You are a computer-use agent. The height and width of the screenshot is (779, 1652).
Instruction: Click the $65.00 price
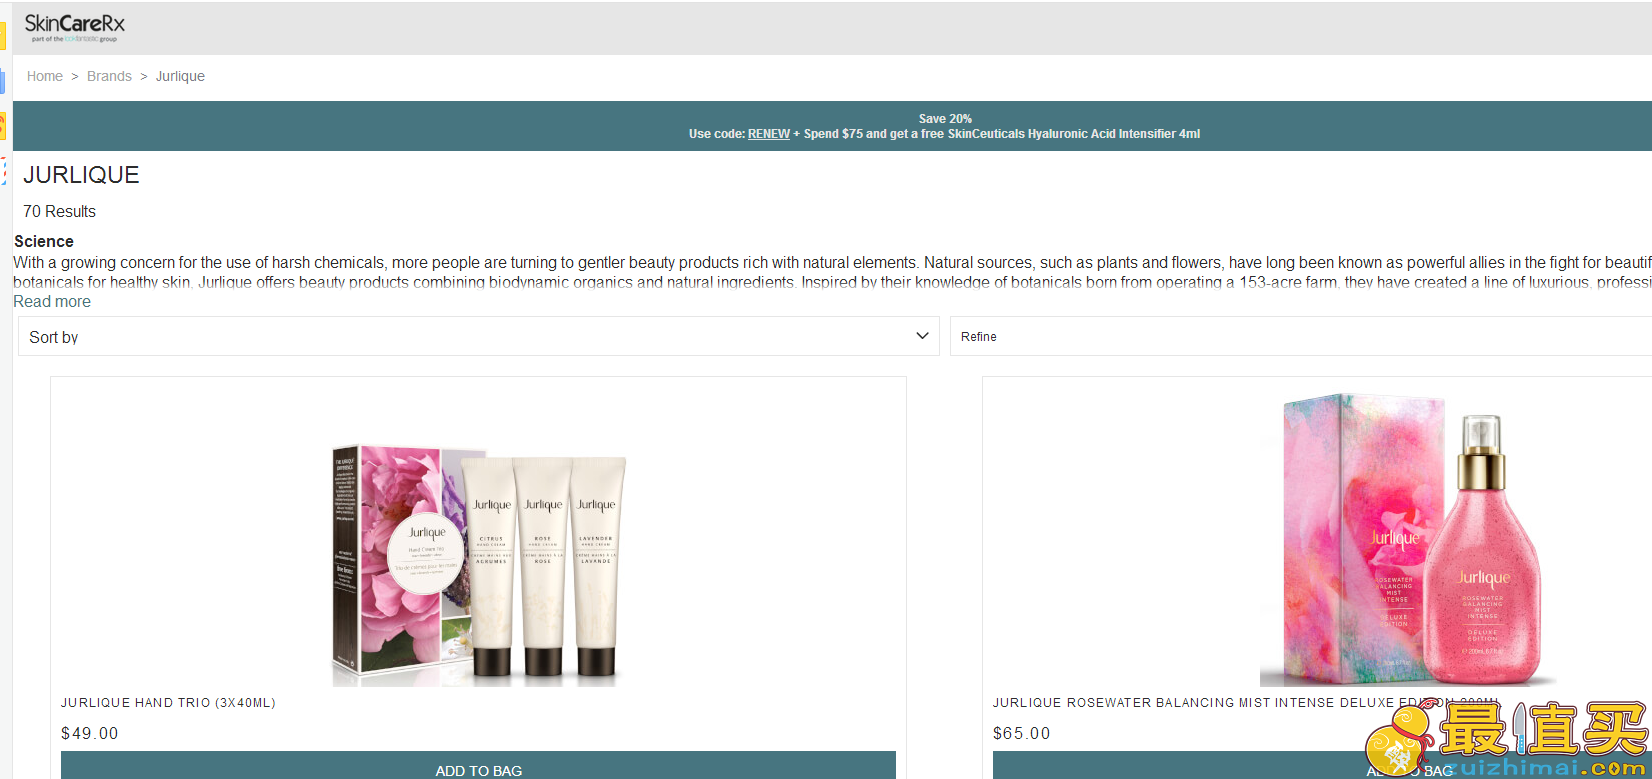pyautogui.click(x=1022, y=733)
